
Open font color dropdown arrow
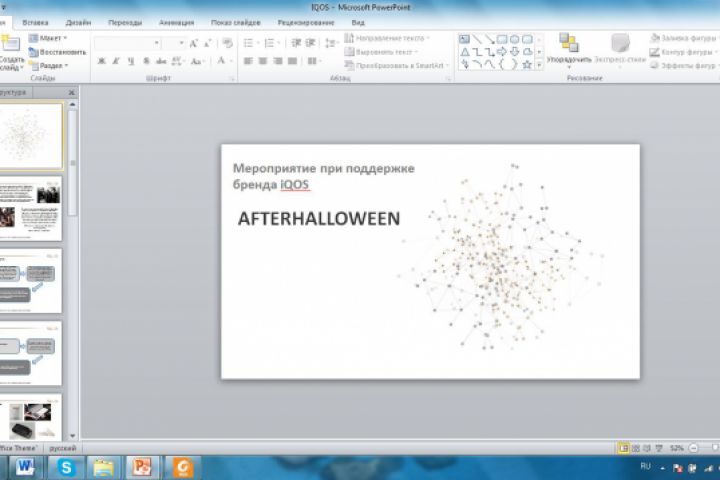231,61
